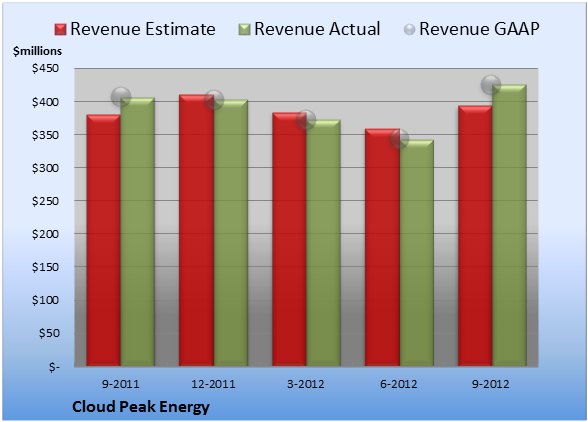Viewport: 588px width, 422px height.
Task: Click the 9-2011 quarter label
Action: pos(121,384)
